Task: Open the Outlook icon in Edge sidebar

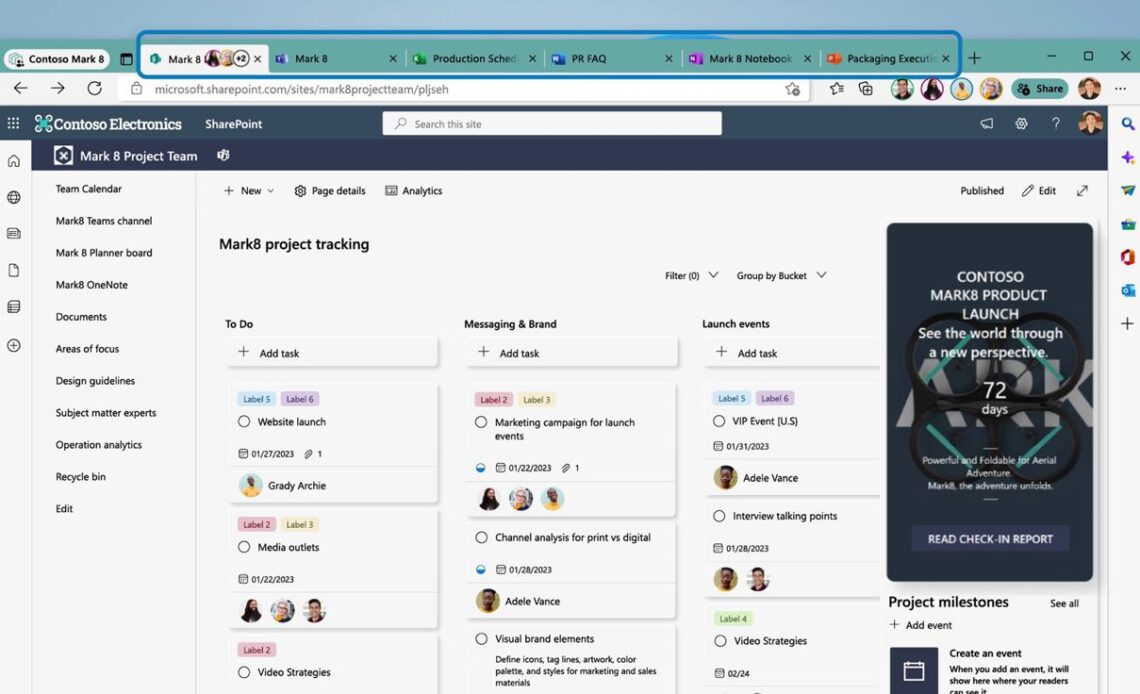Action: point(1127,290)
